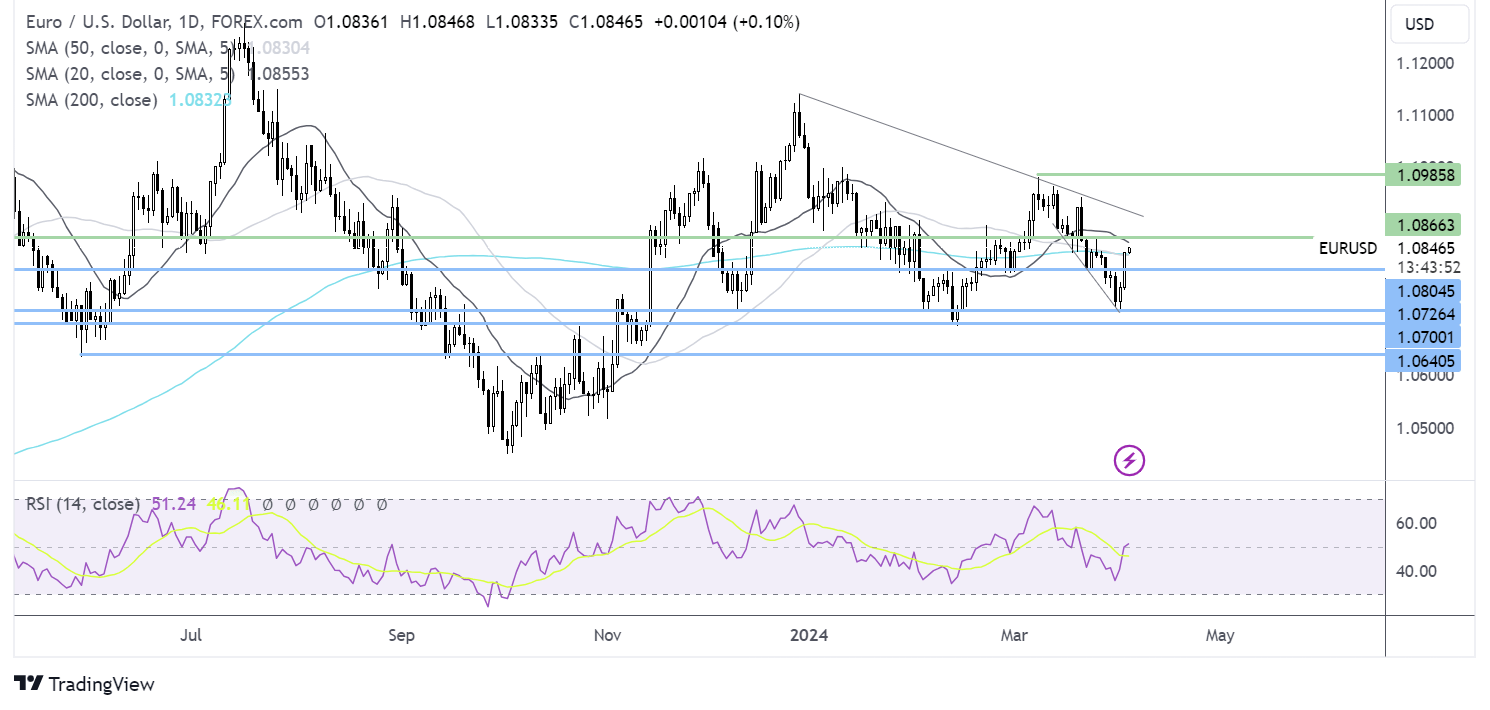Screen dimensions: 1490x710
Task: Click the 1.07001 price label
Action: click(1425, 337)
